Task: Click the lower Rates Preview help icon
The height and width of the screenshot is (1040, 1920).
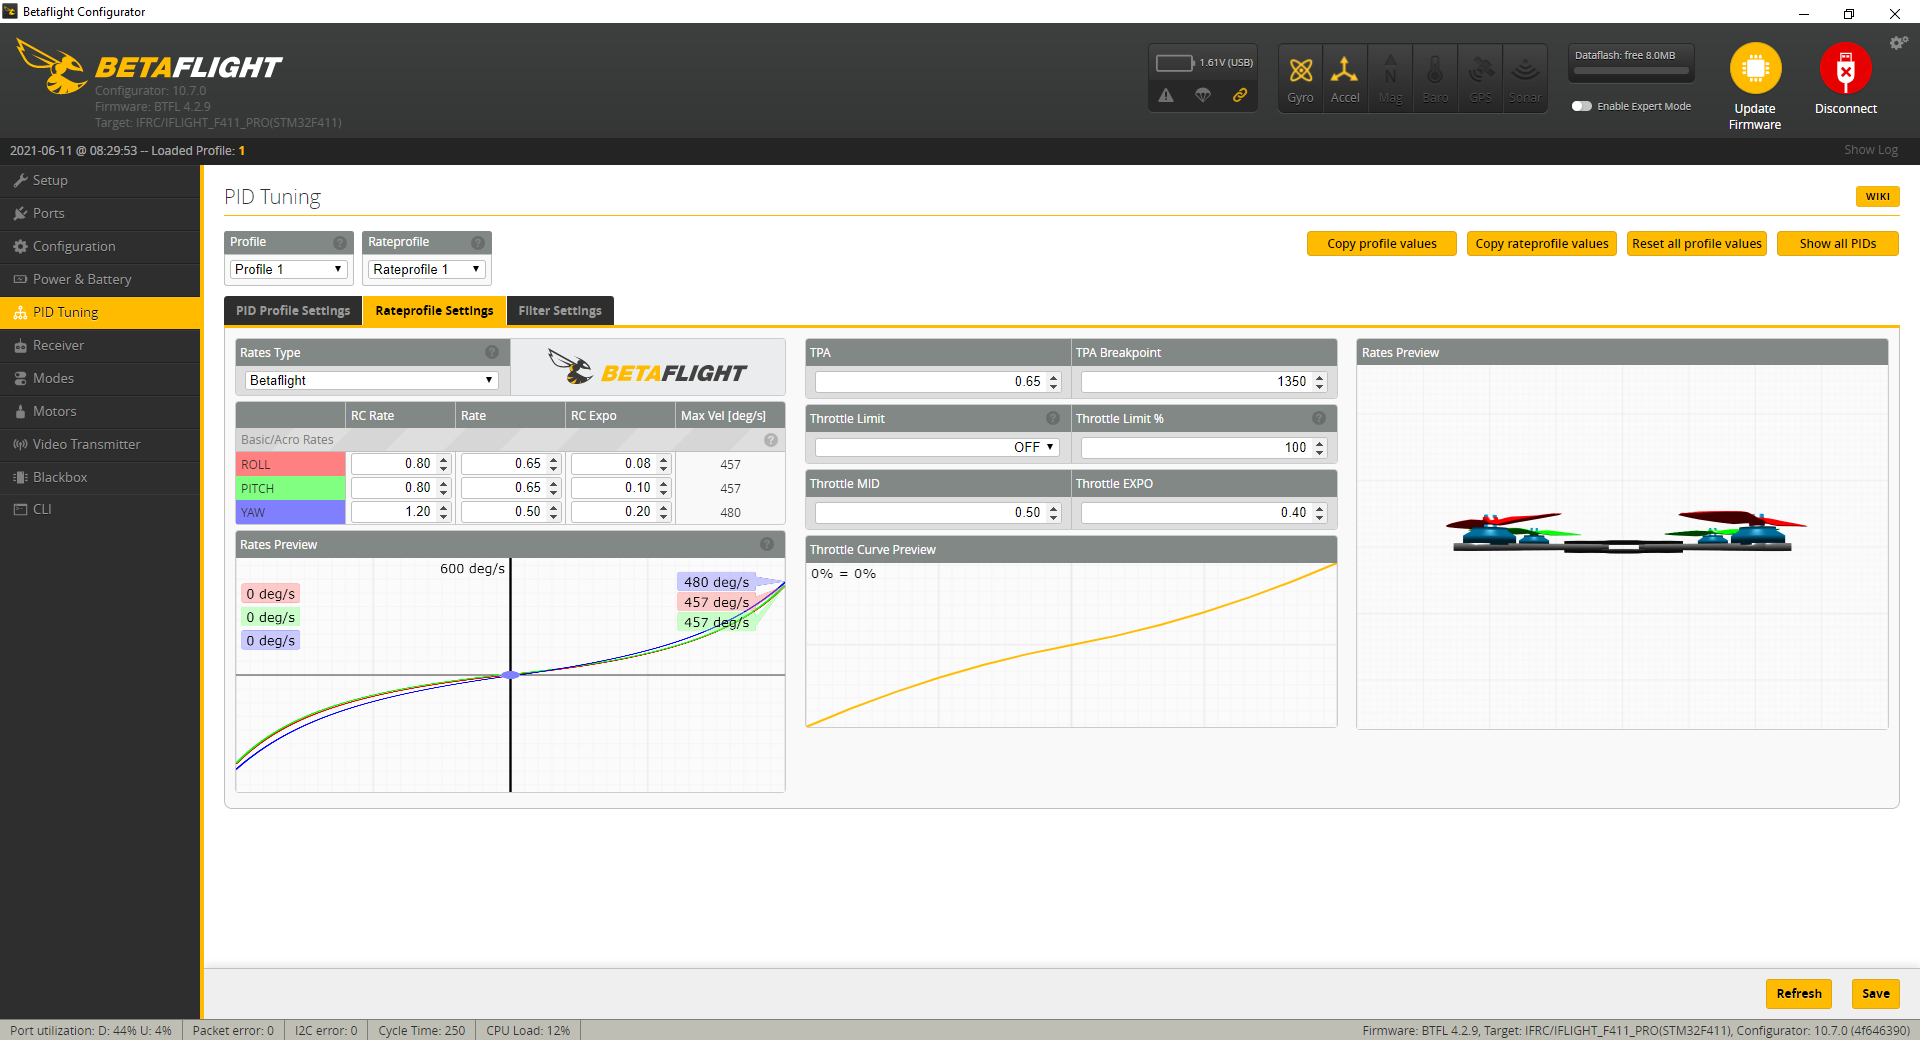Action: click(767, 544)
